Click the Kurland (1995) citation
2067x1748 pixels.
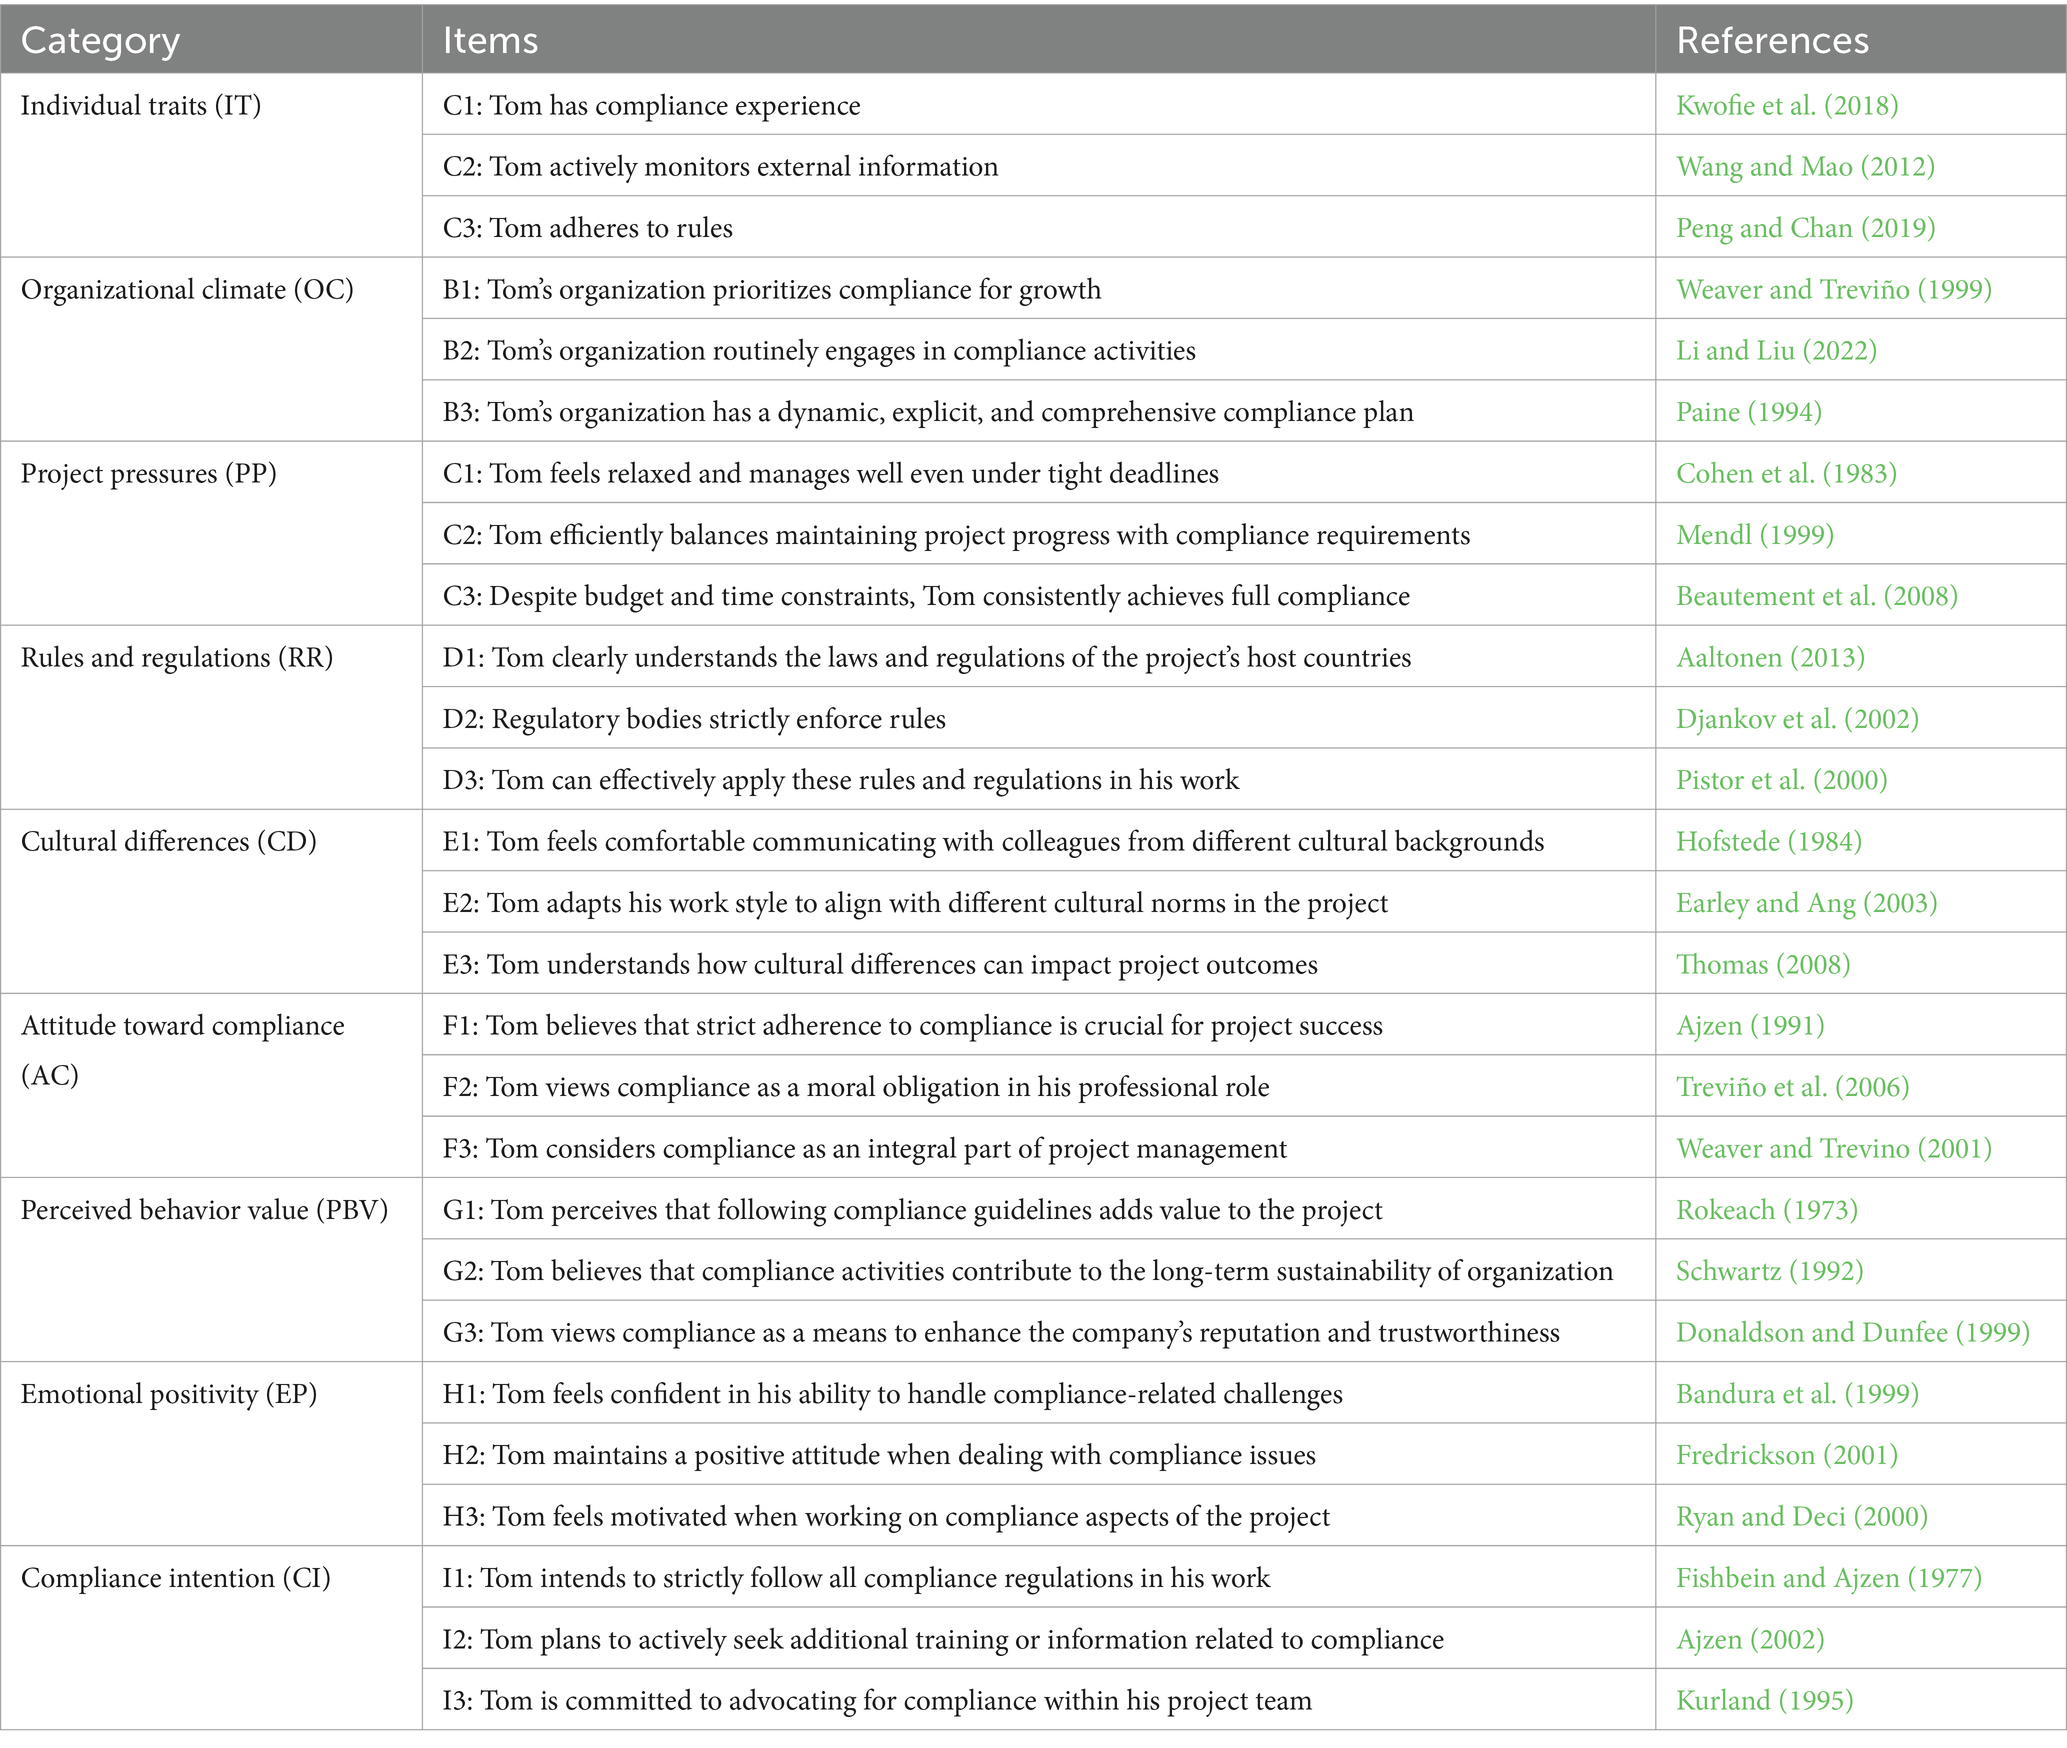click(1765, 1700)
